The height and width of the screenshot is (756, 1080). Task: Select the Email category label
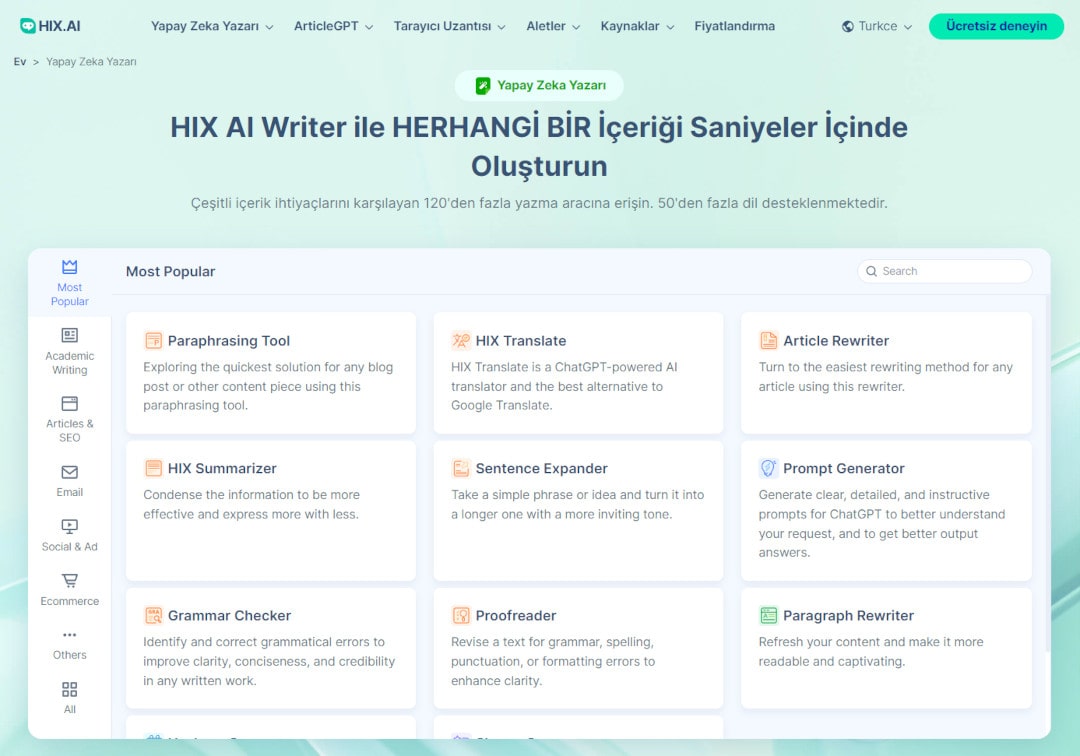[70, 492]
